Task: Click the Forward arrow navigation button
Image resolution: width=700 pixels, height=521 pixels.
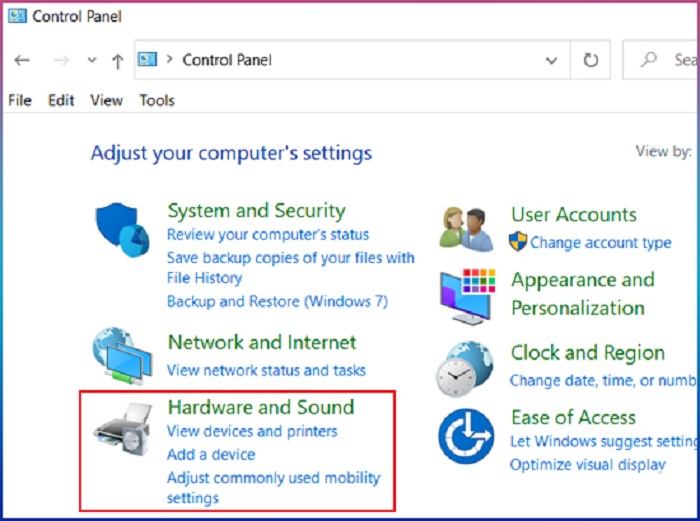Action: 61,60
